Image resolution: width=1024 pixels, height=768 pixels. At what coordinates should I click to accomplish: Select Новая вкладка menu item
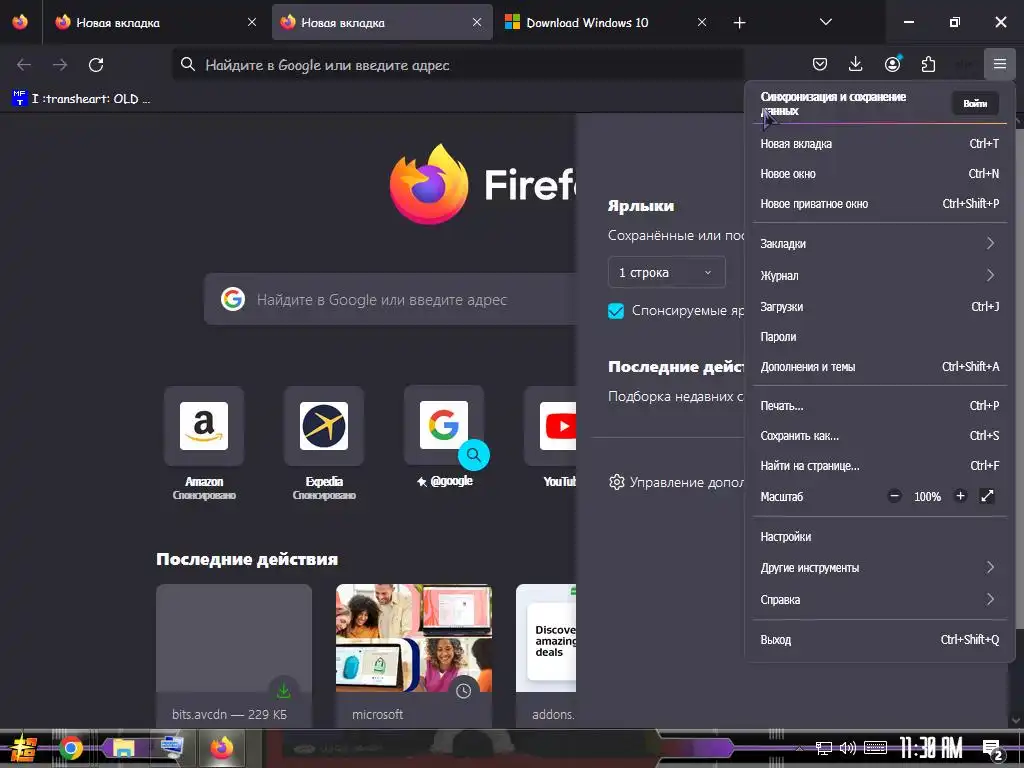[879, 144]
